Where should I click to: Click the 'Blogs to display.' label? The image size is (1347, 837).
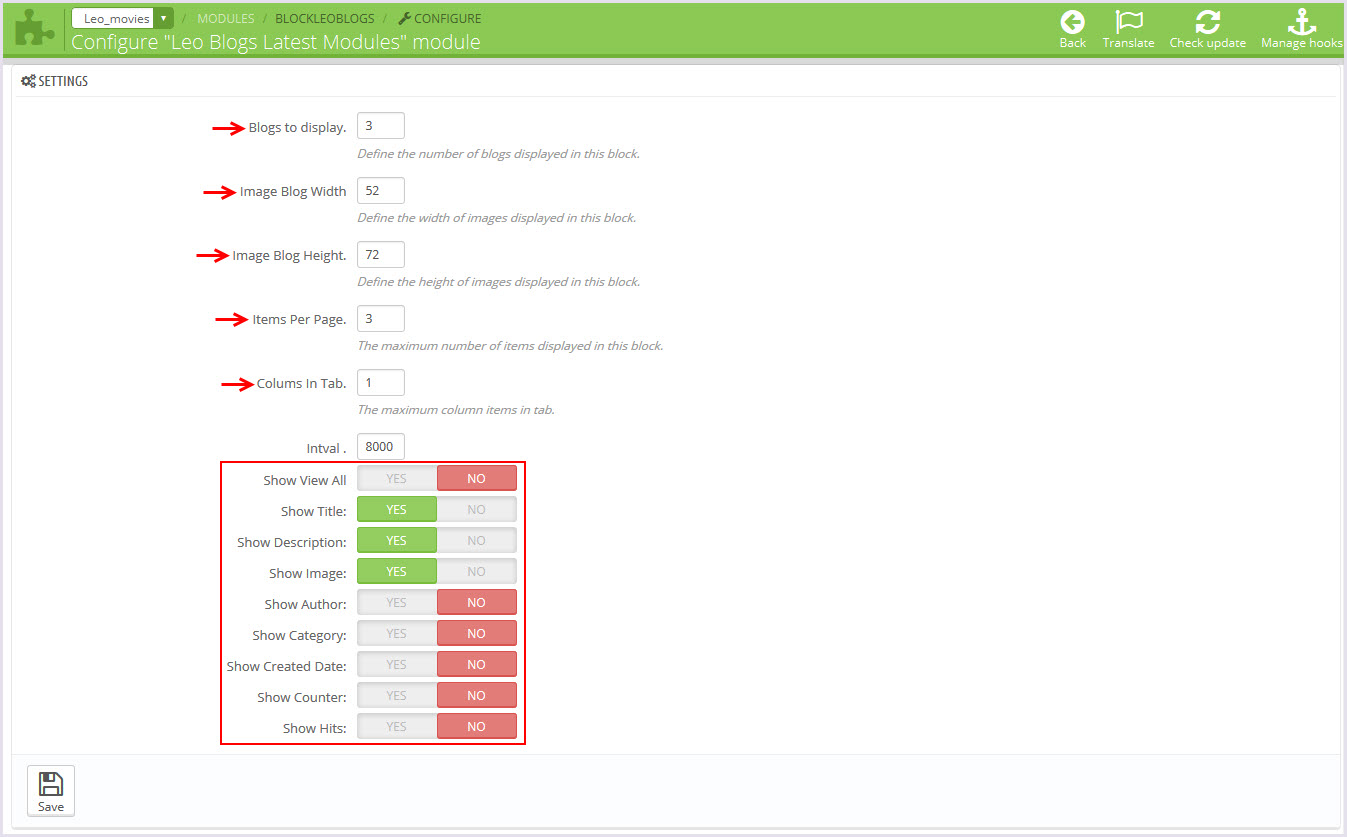coord(298,128)
